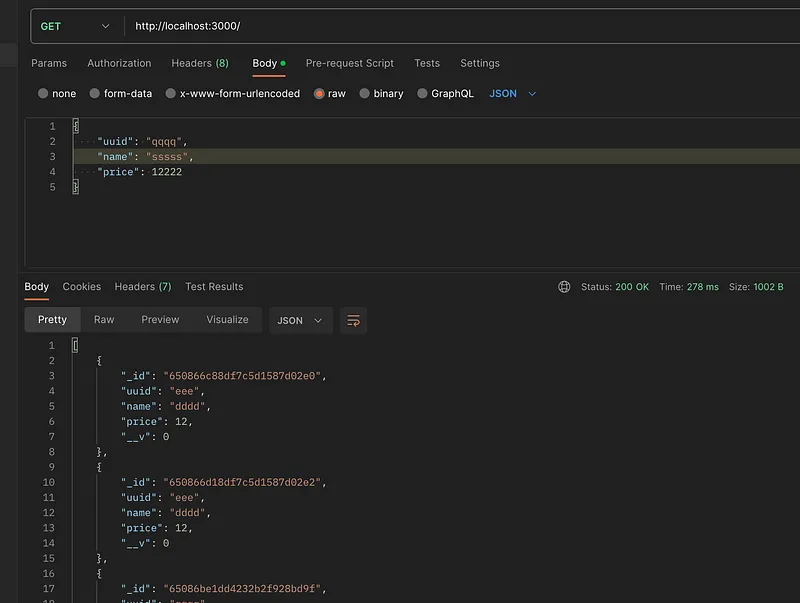Viewport: 800px width, 603px height.
Task: Open the Test Results tab
Action: (214, 287)
